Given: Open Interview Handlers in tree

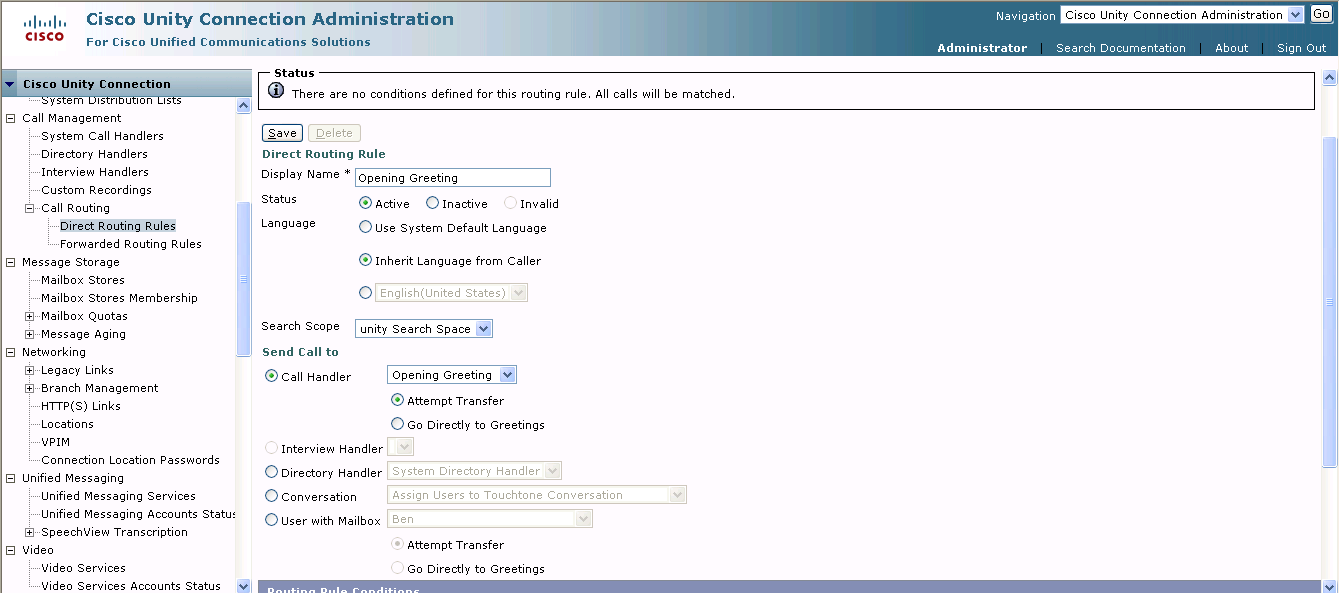Looking at the screenshot, I should coord(95,172).
